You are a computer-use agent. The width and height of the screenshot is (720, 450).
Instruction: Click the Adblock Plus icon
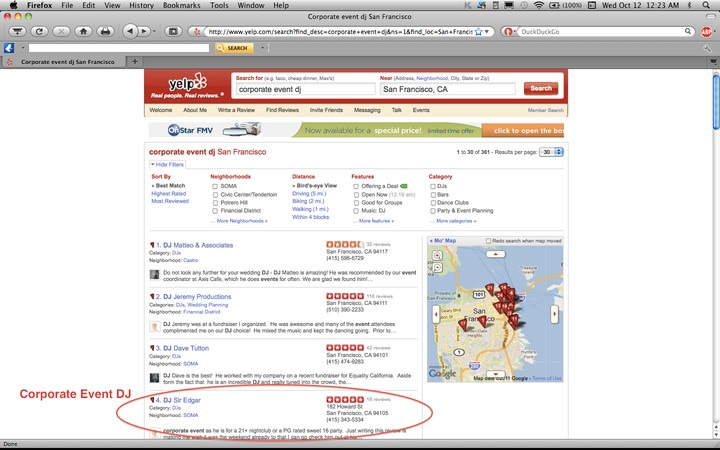point(706,32)
